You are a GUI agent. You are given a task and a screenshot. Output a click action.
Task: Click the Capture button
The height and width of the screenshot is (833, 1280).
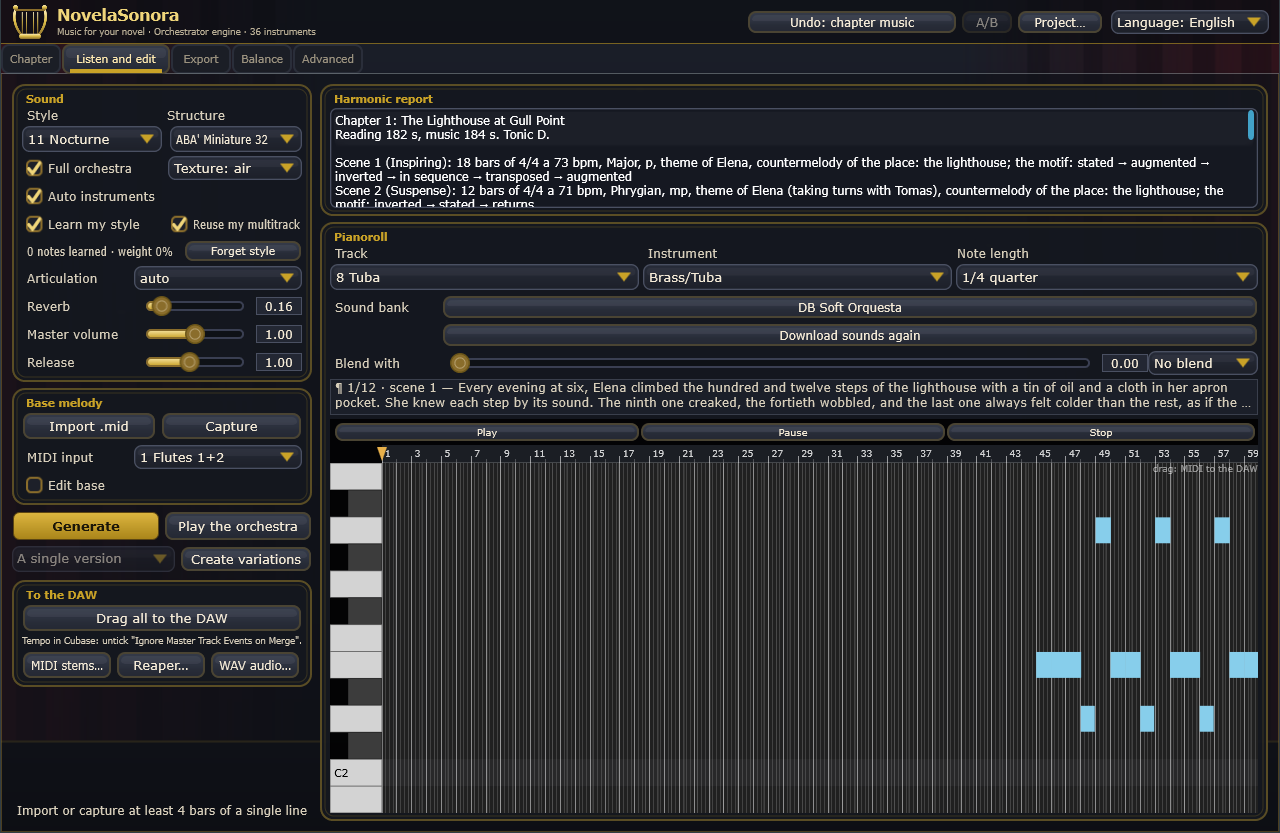click(232, 426)
